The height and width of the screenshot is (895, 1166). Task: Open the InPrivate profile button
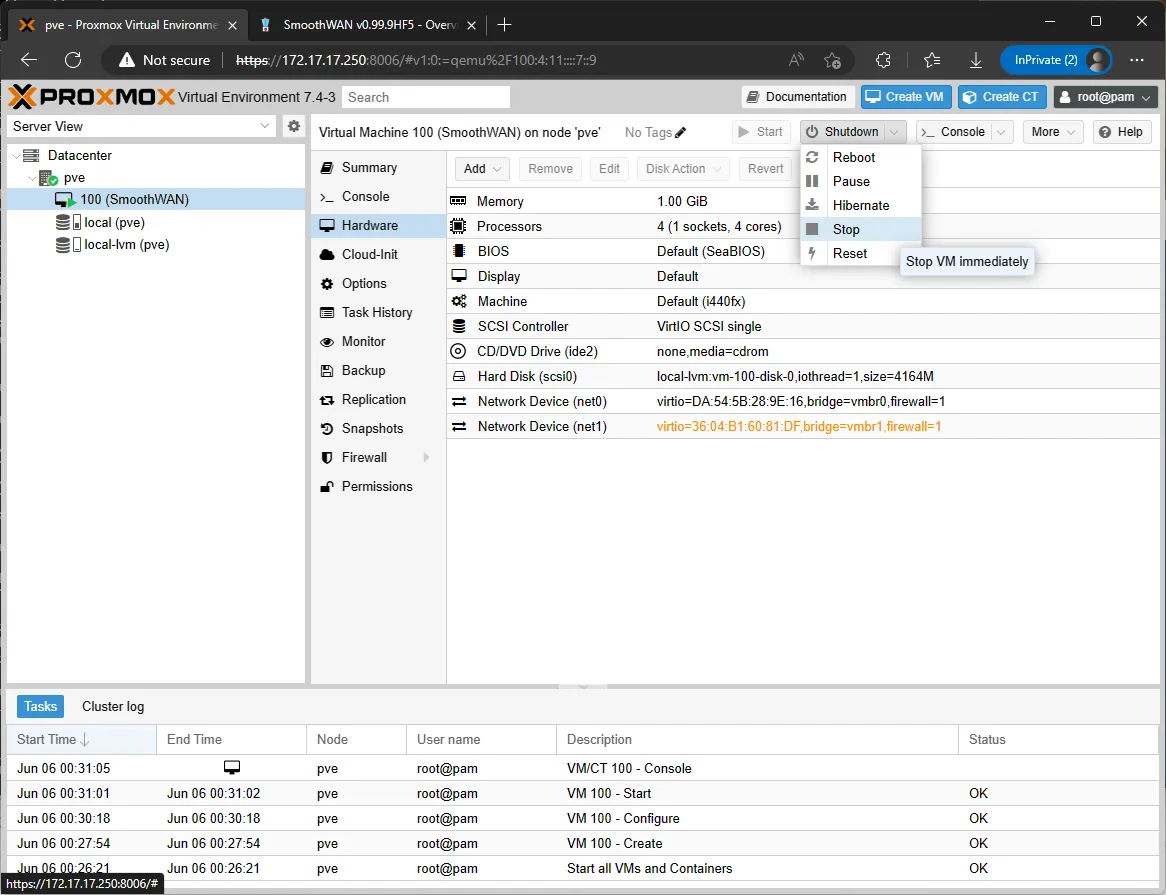point(1056,60)
